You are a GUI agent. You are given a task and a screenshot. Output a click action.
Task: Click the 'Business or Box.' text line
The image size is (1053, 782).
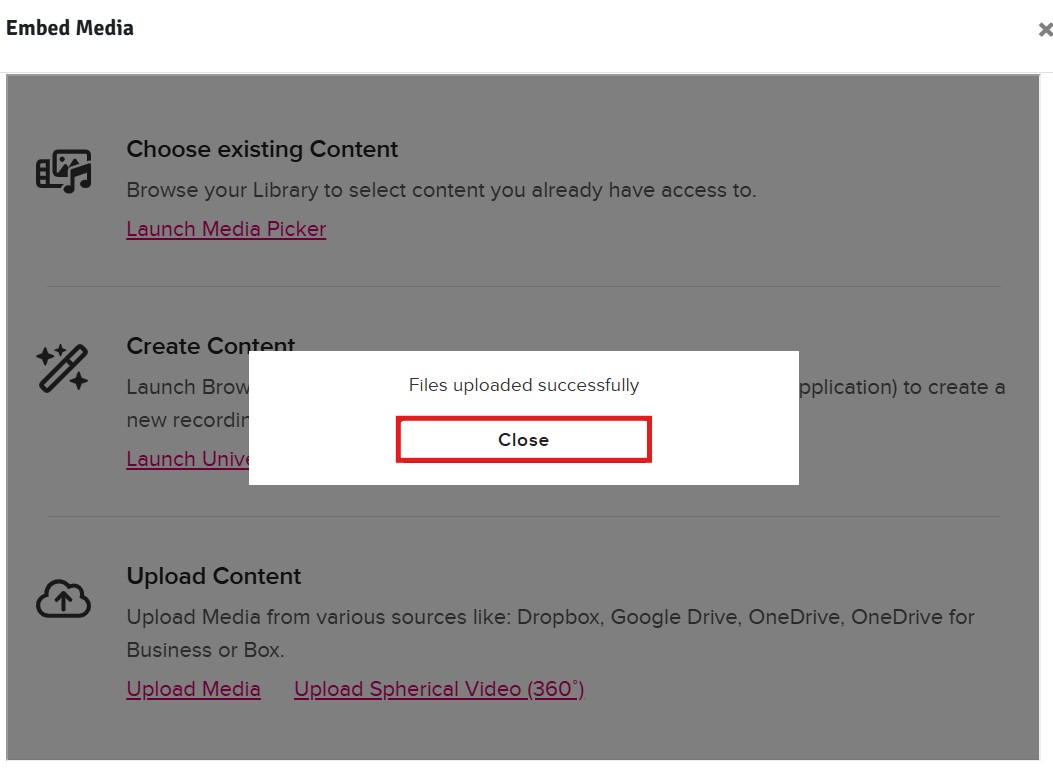click(x=205, y=650)
